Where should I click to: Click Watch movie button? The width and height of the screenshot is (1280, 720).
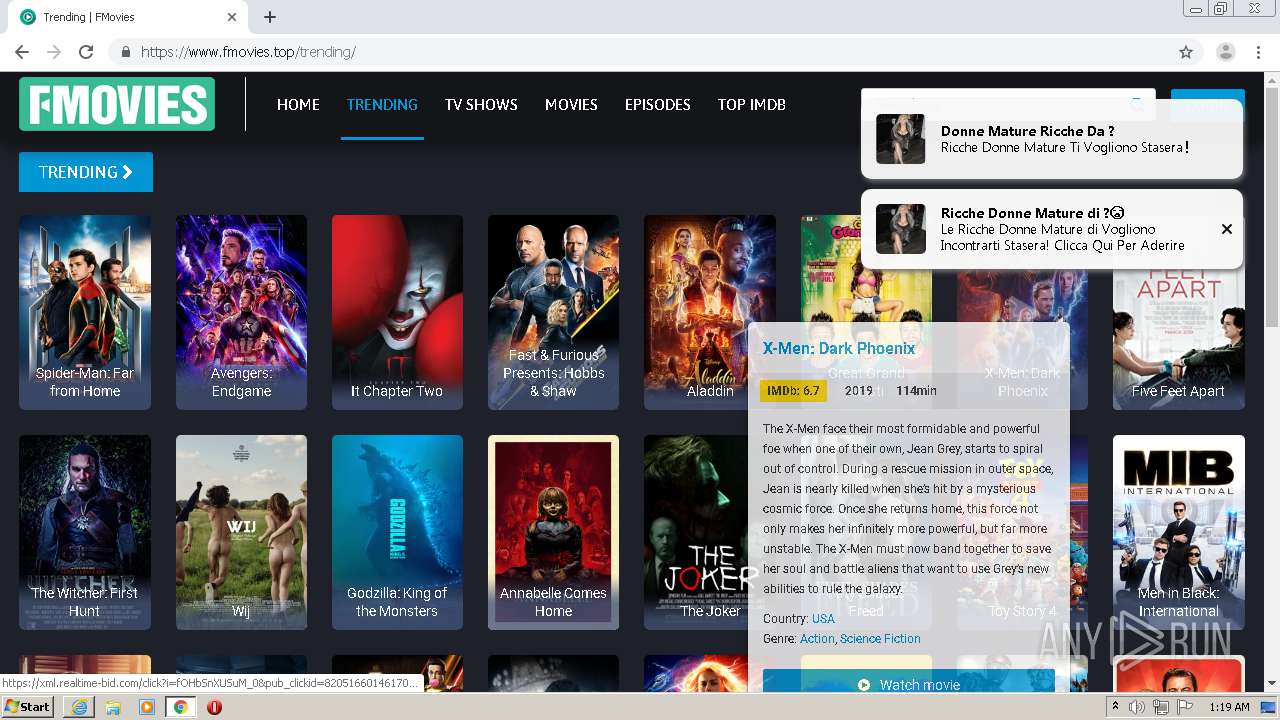[908, 683]
